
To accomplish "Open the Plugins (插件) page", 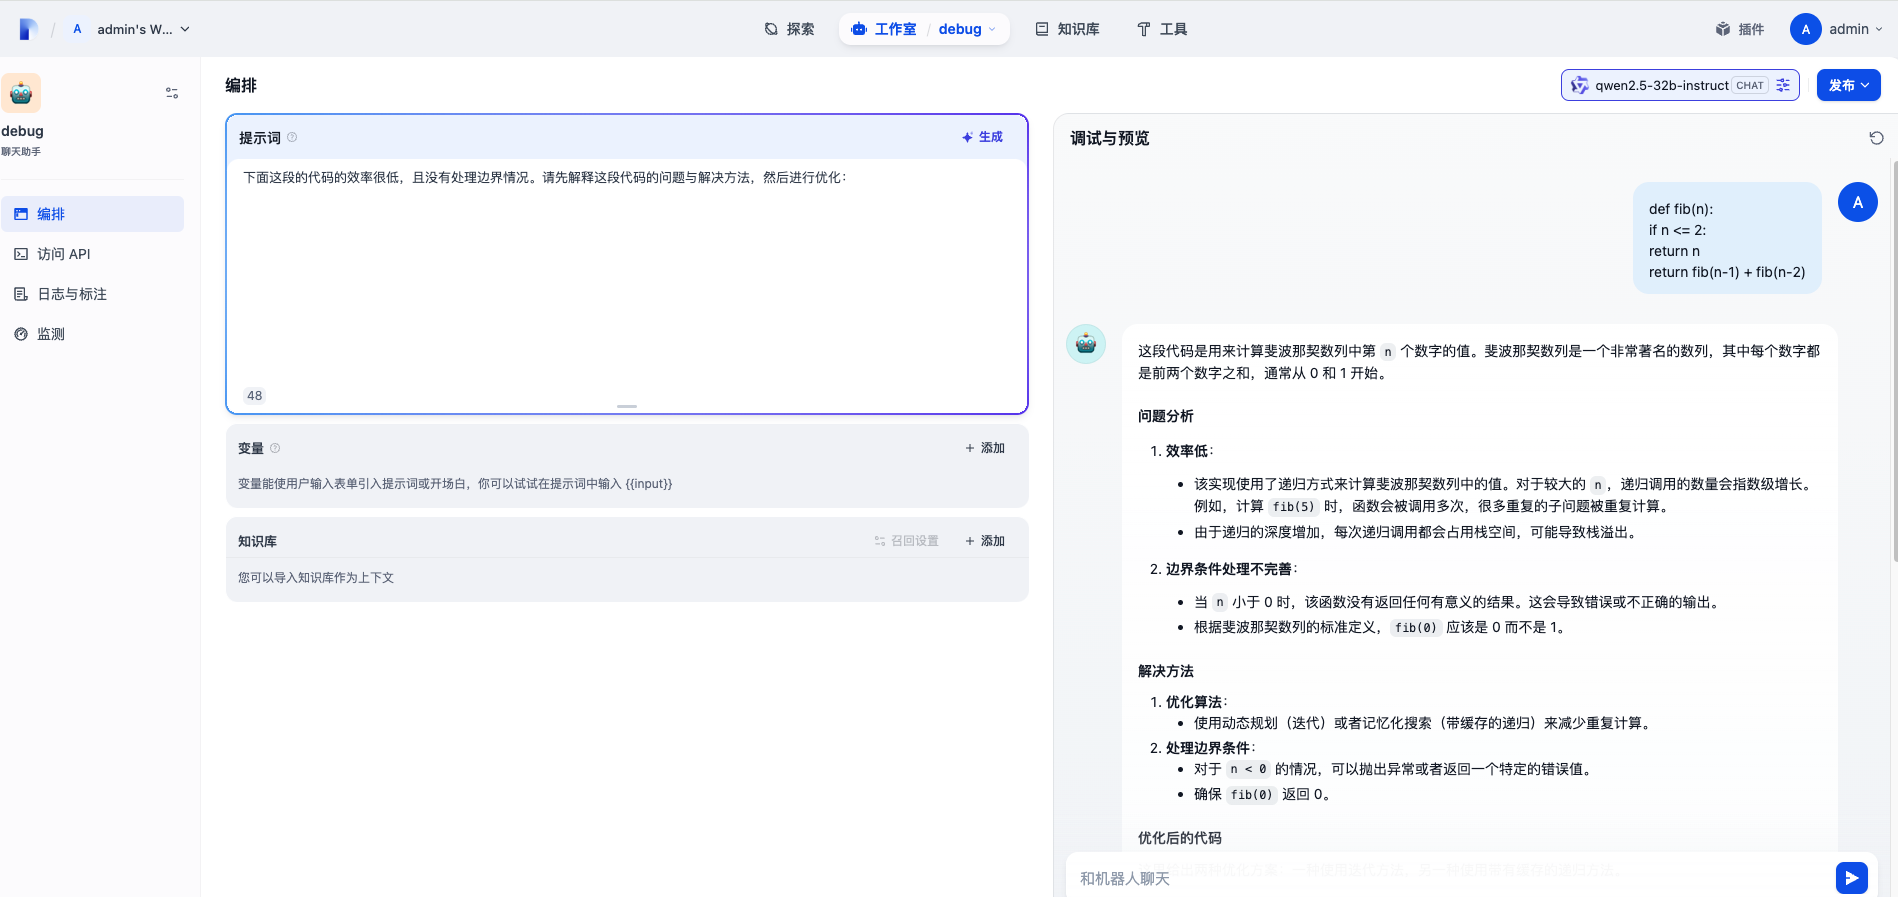I will point(1740,29).
